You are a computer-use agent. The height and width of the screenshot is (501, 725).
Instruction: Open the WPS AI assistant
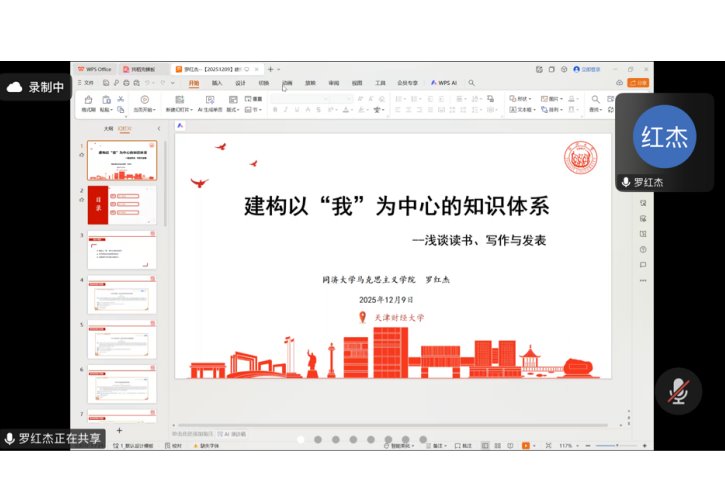click(444, 83)
